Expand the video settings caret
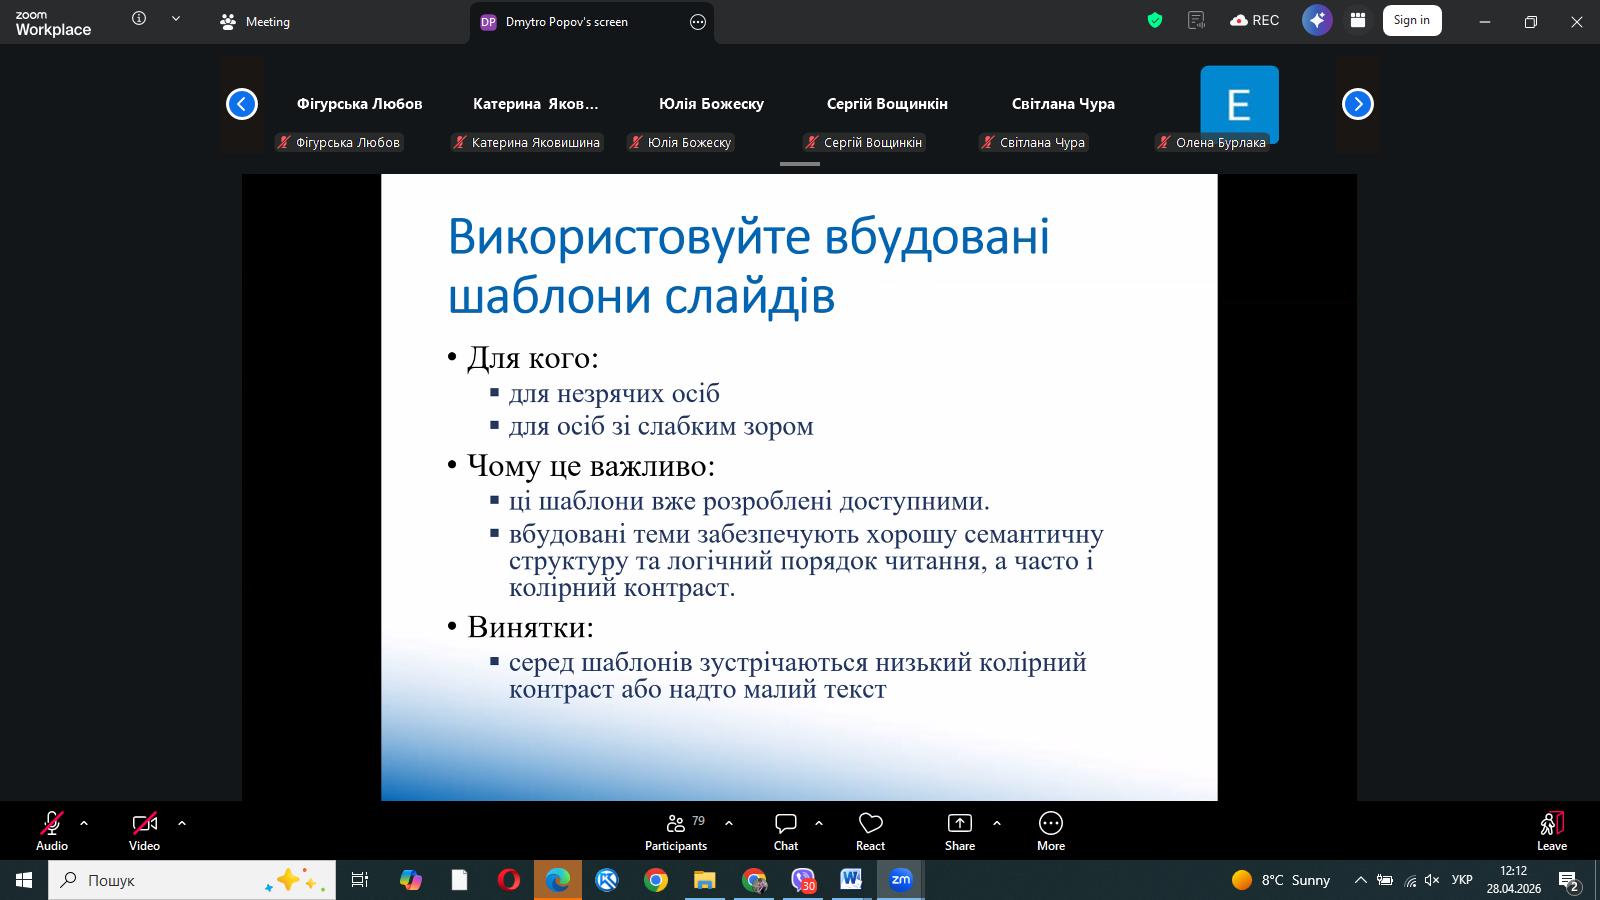 click(182, 823)
